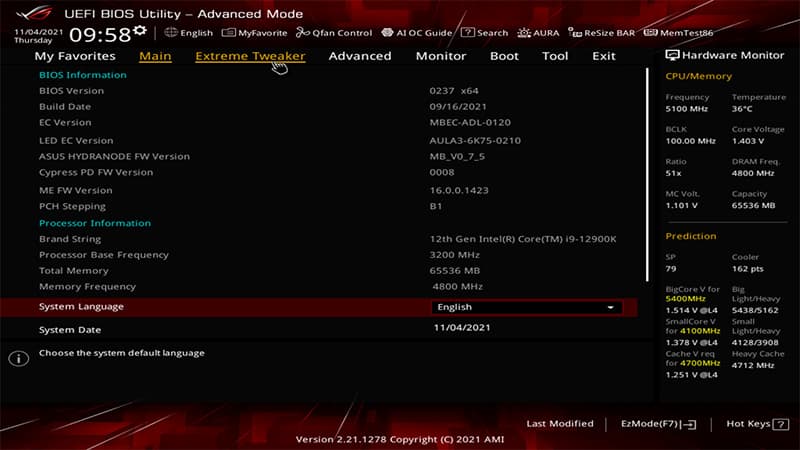Open the Boot tab
Viewport: 800px width, 450px height.
click(504, 56)
